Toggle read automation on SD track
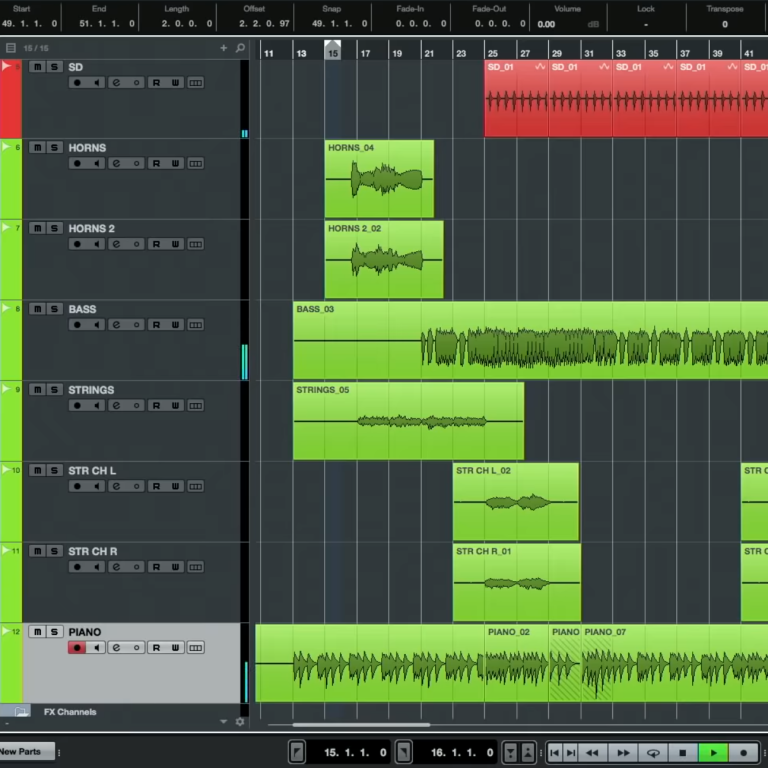 tap(156, 82)
